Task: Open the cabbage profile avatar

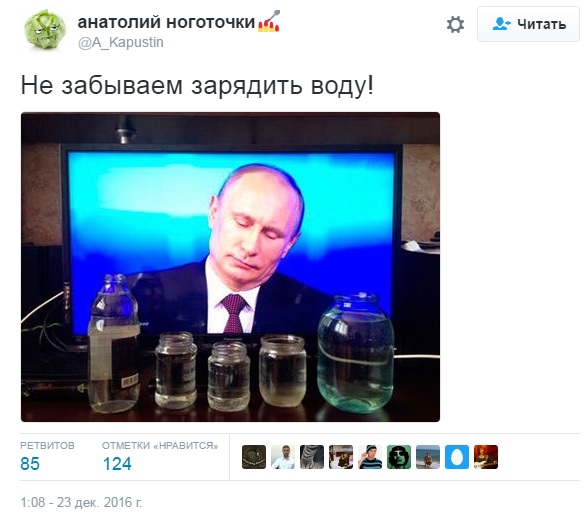Action: point(45,29)
